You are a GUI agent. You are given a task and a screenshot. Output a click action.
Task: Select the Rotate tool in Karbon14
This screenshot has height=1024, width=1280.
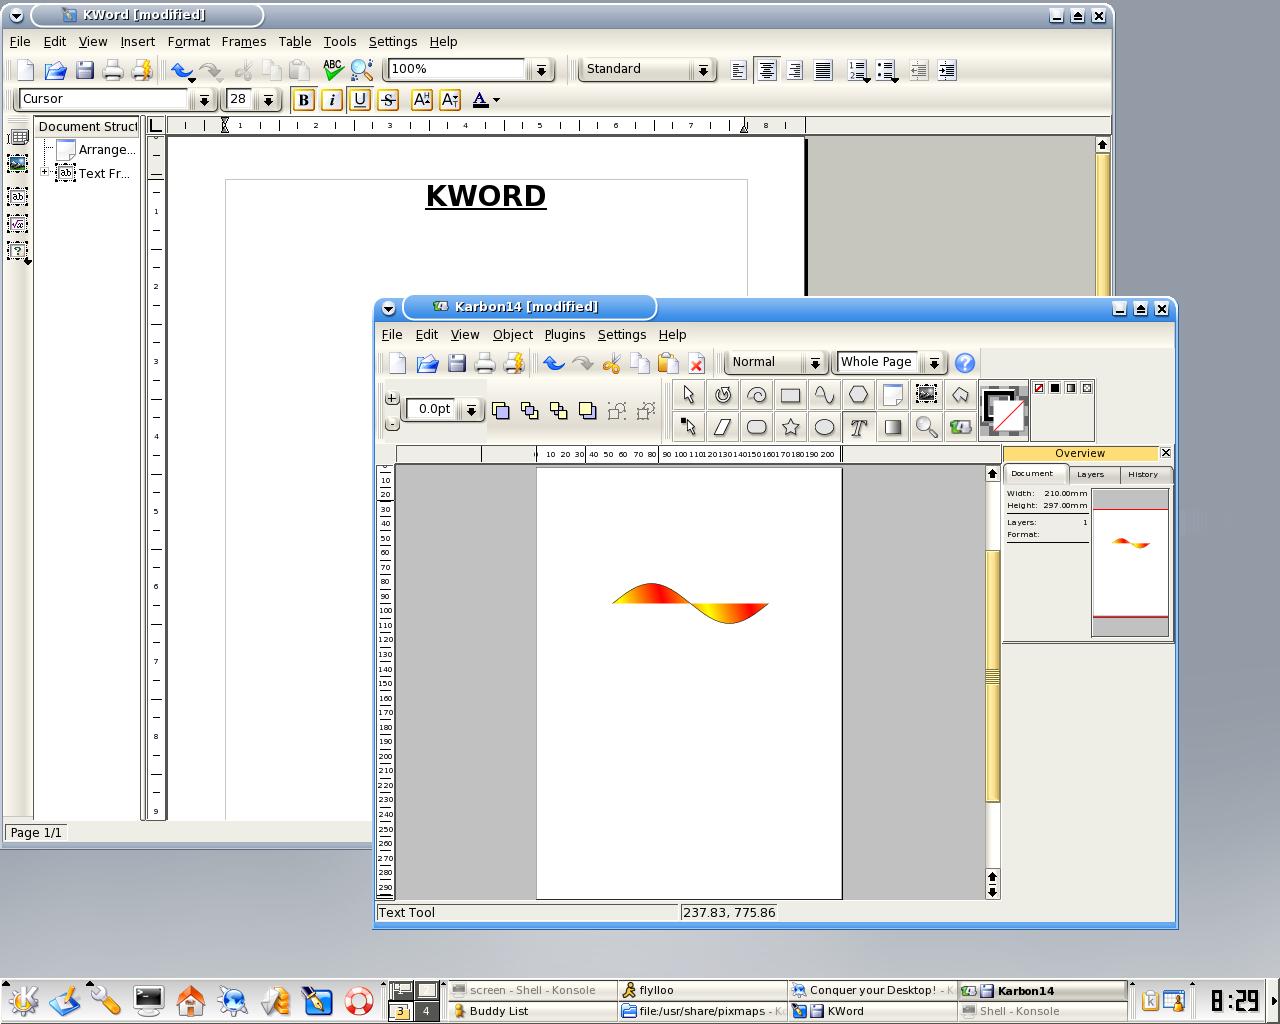(722, 394)
